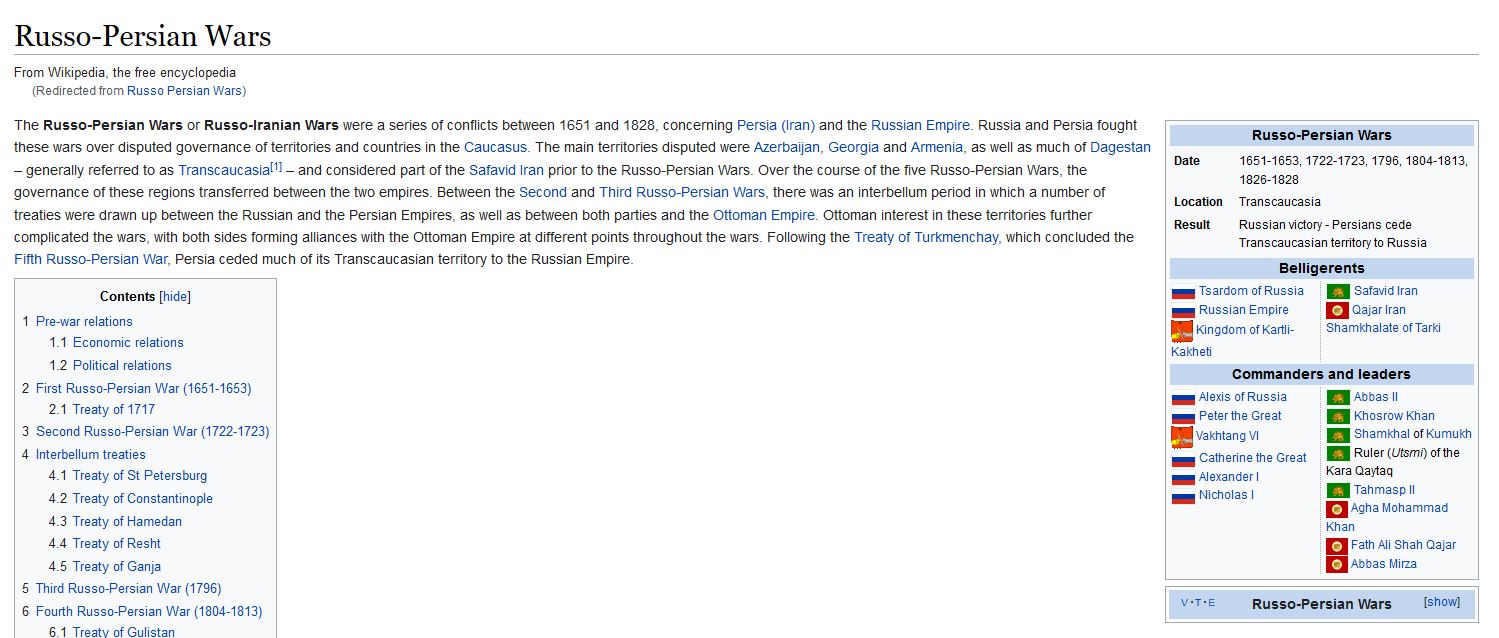Click the flag icon next to Russian Empire in Belligerents

(x=1183, y=311)
